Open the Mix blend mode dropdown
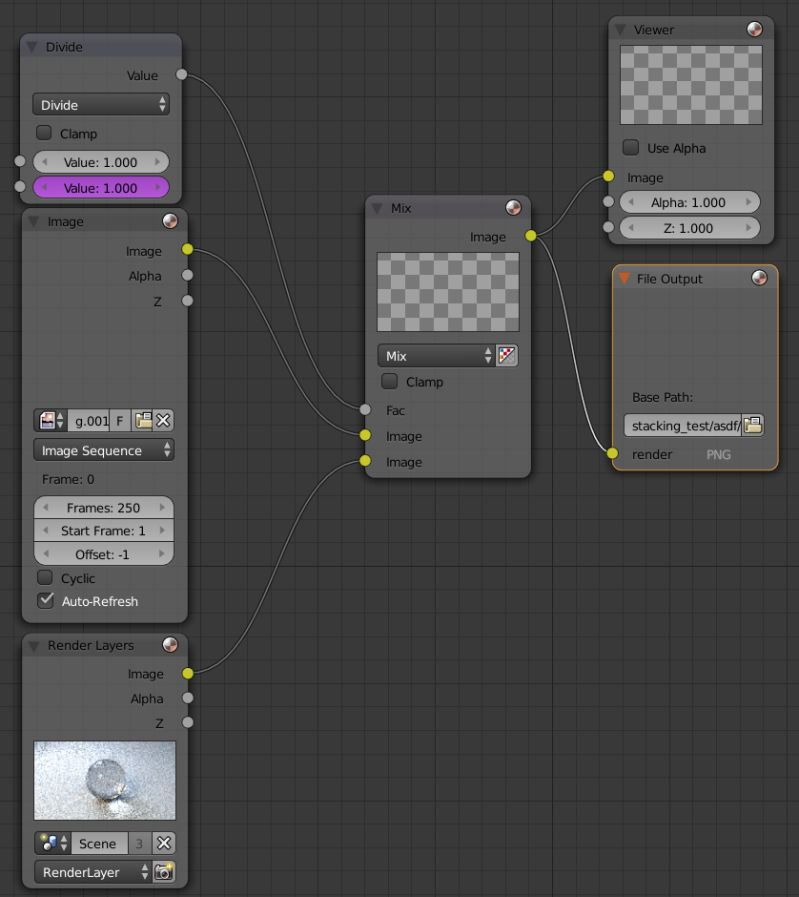The image size is (799, 897). (436, 355)
